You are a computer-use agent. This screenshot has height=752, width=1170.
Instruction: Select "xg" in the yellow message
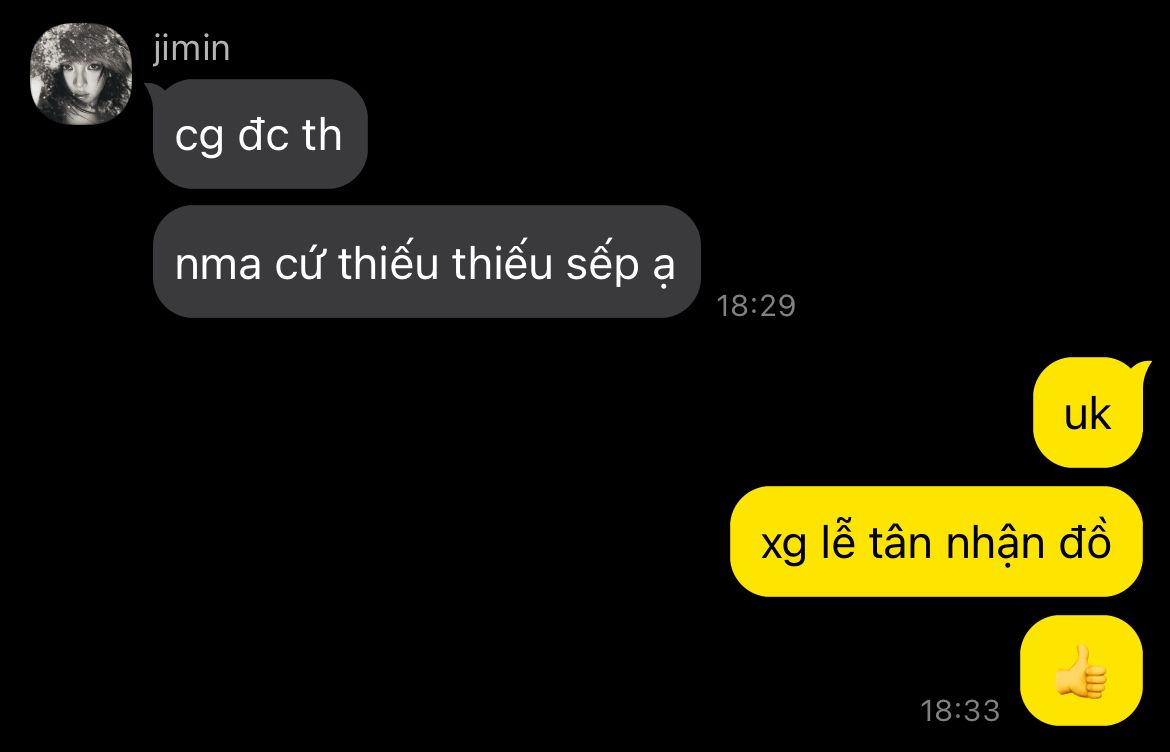783,547
